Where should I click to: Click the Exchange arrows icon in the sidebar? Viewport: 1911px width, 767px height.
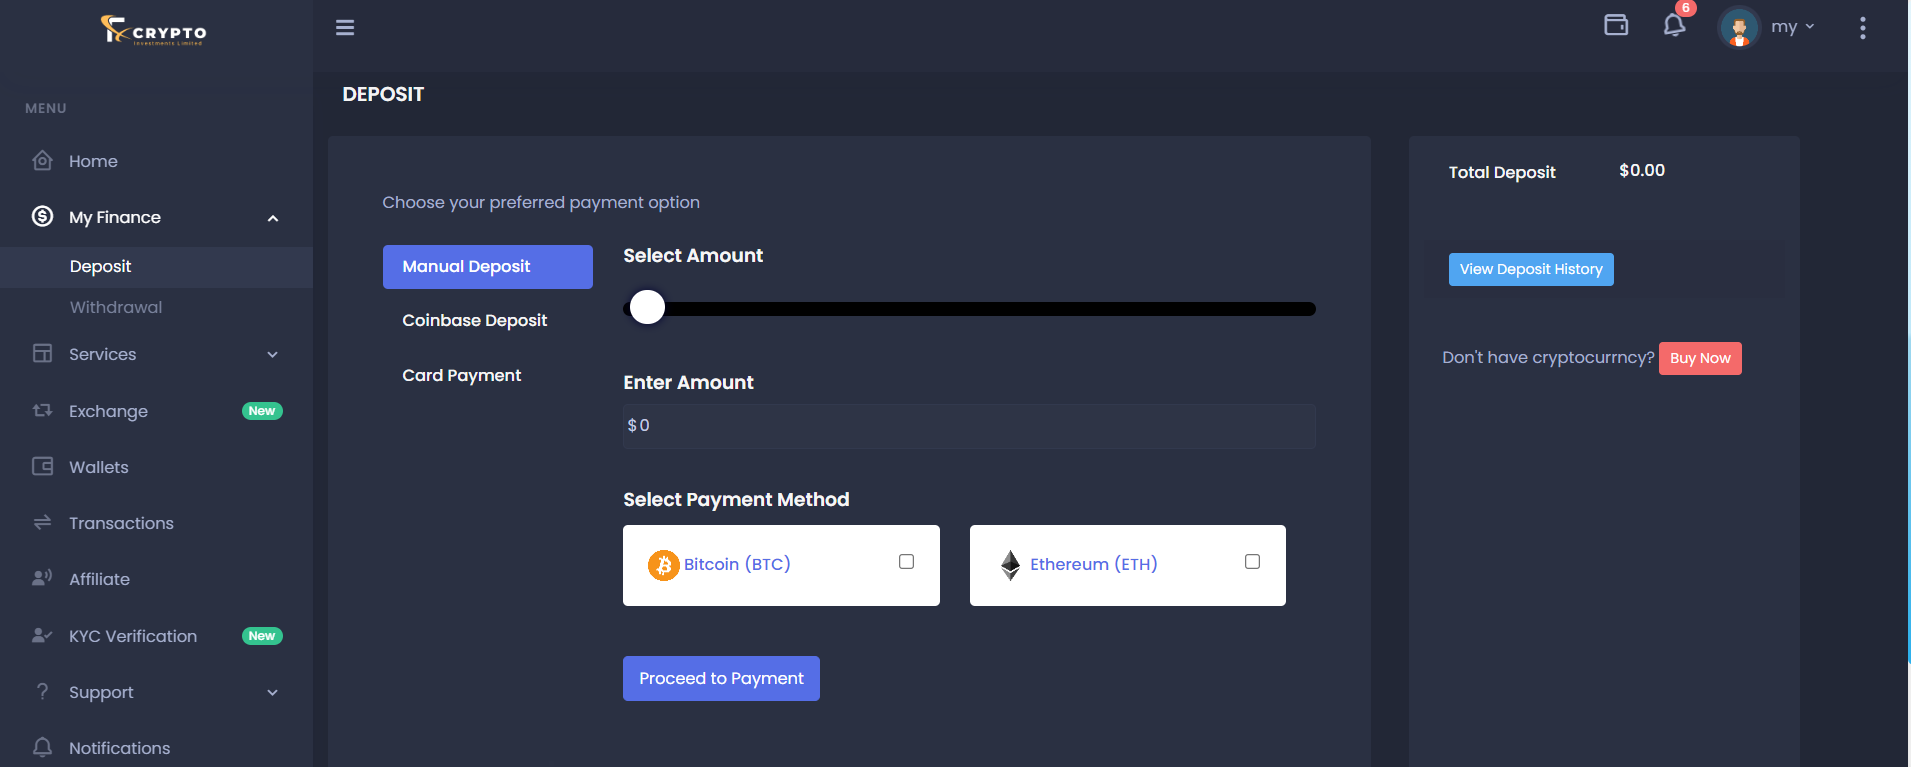42,411
